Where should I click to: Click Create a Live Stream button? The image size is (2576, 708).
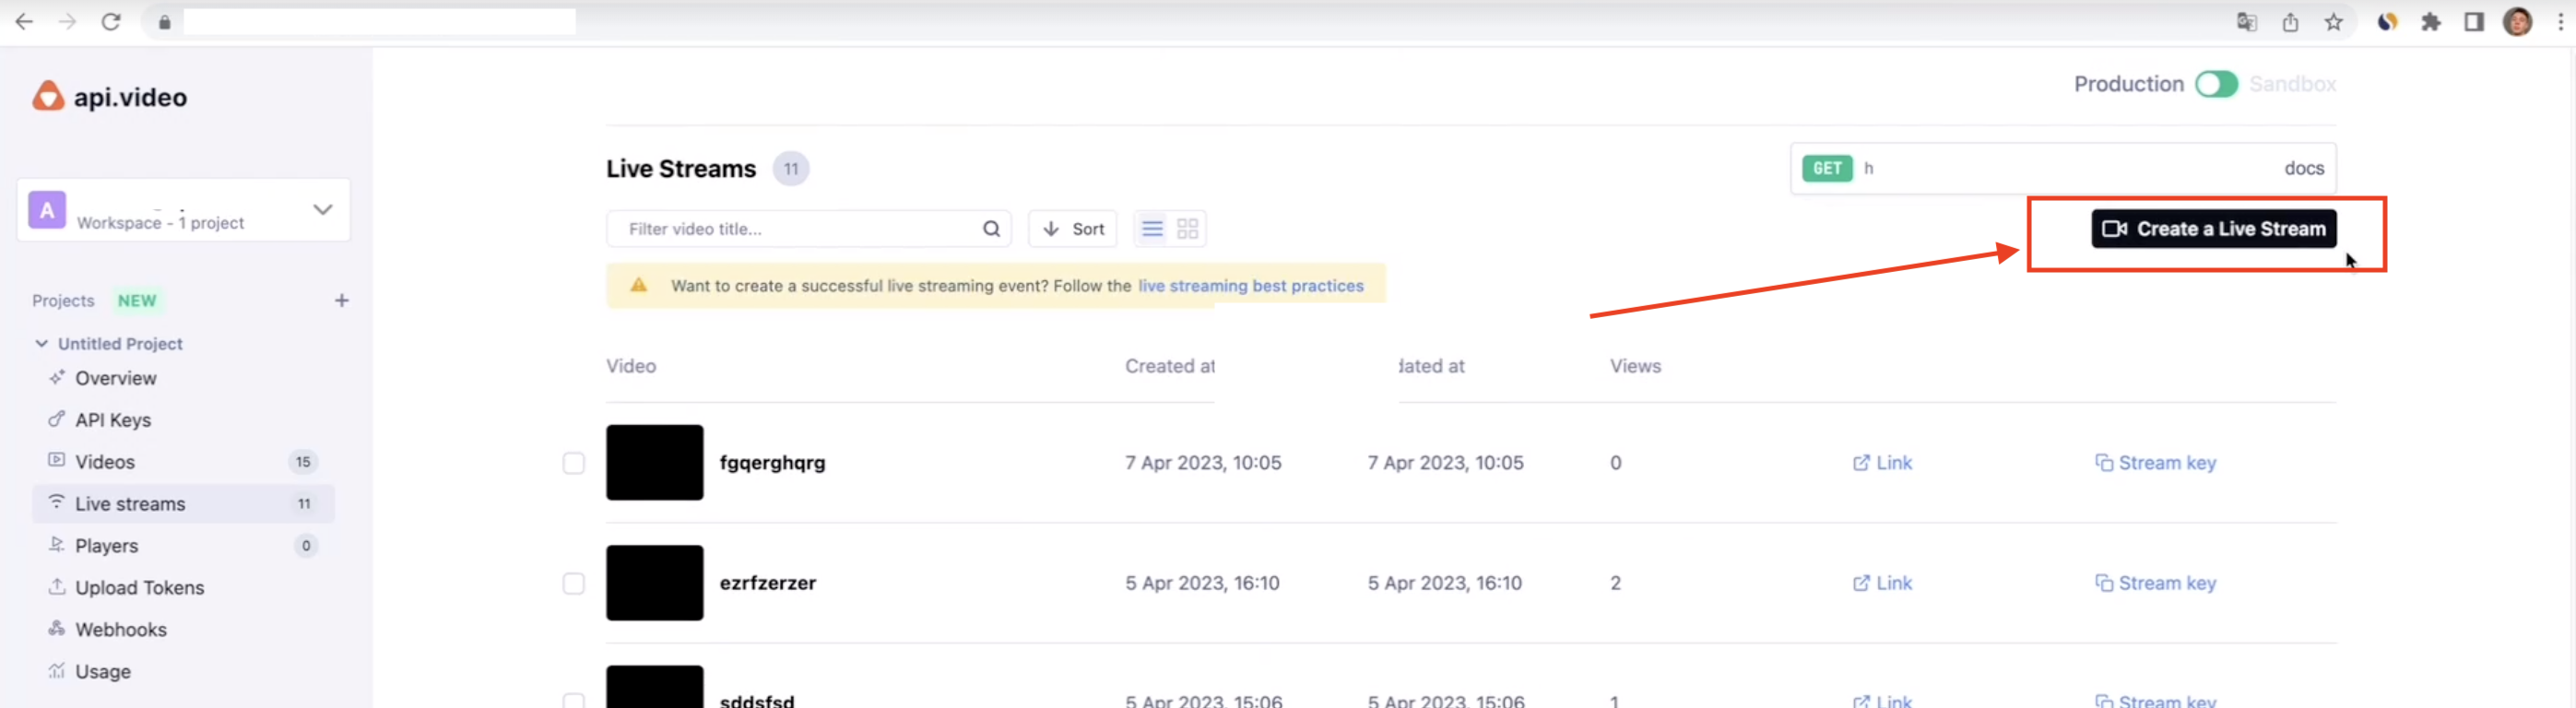[2213, 229]
